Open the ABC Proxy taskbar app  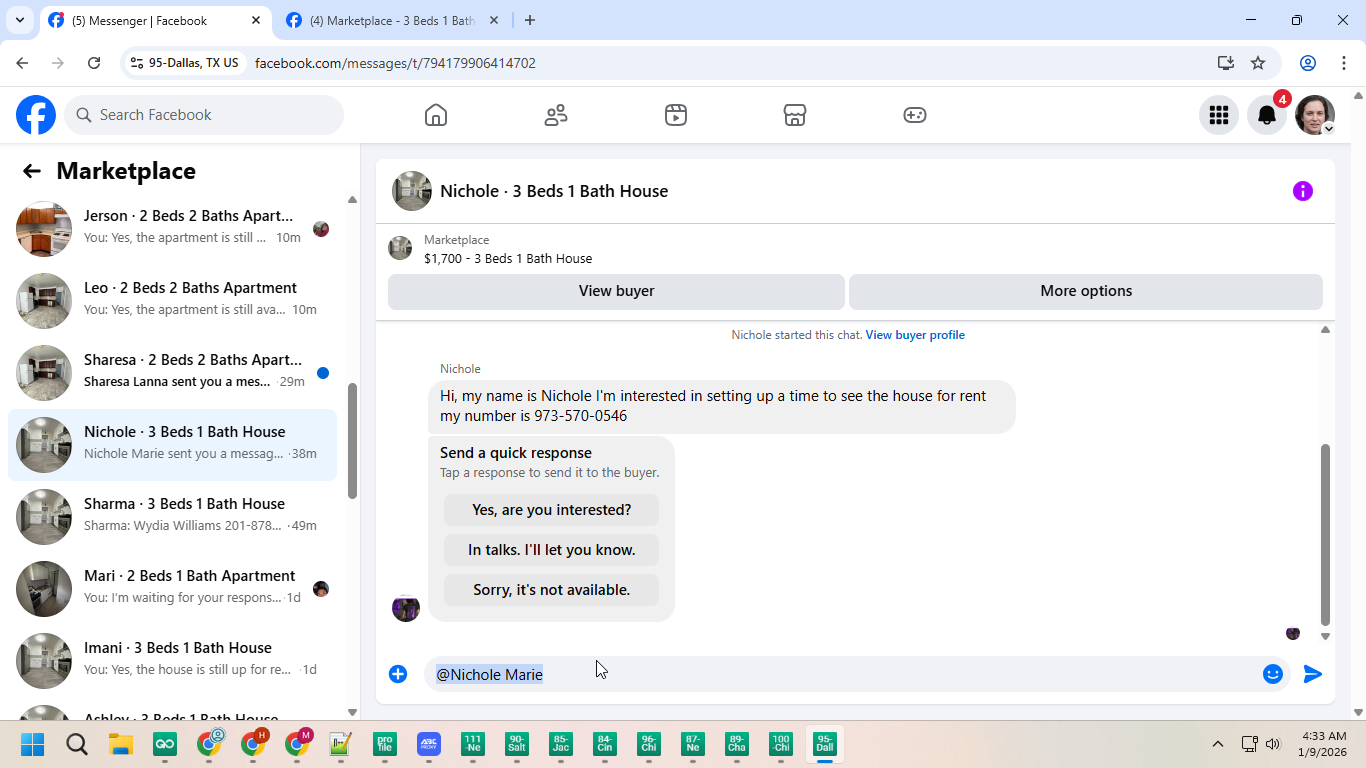pyautogui.click(x=429, y=744)
